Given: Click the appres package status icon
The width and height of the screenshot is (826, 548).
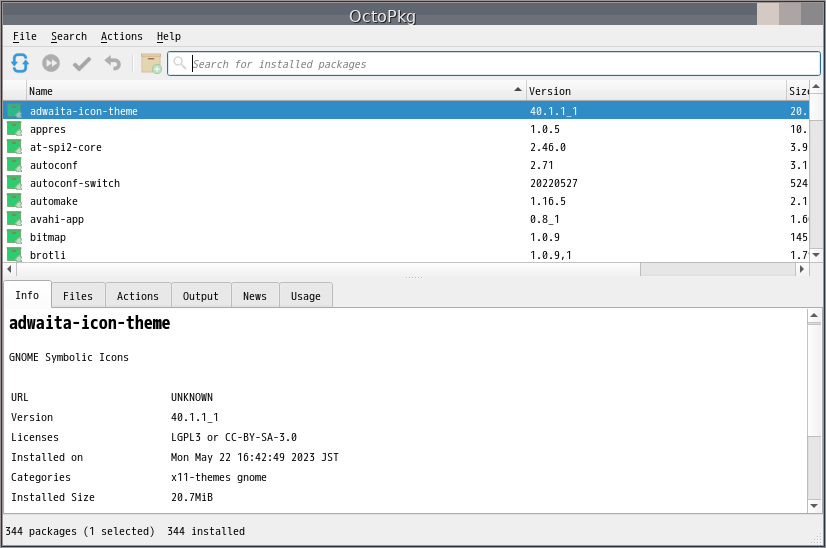Looking at the screenshot, I should click(x=15, y=129).
